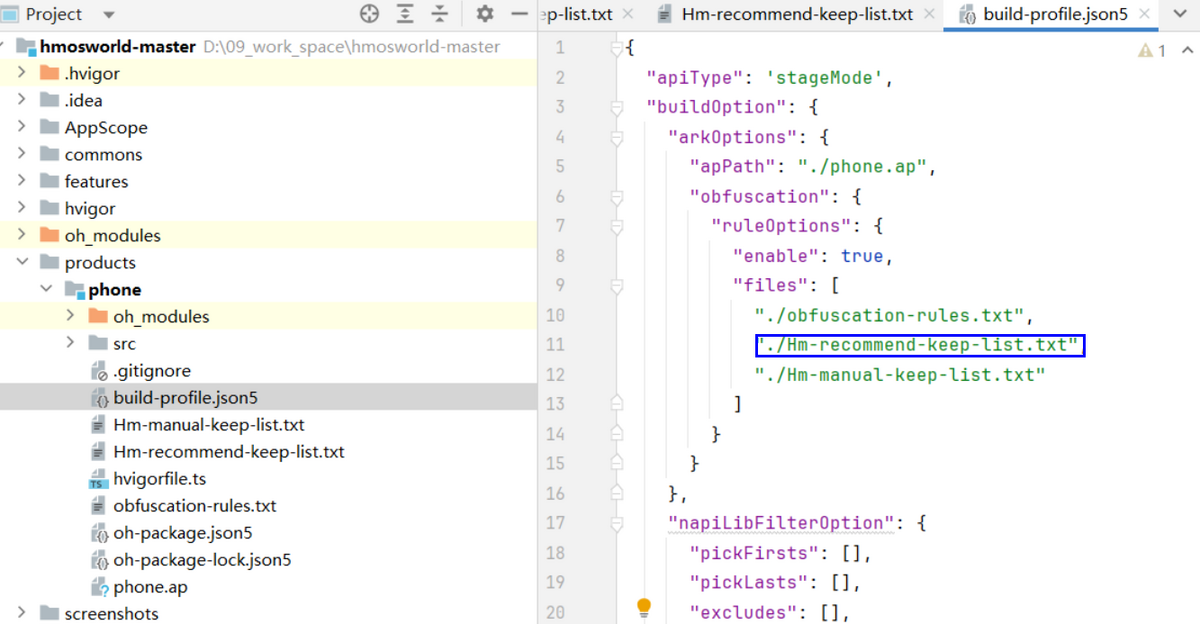Click the Collapse All icon in Project toolbar
This screenshot has height=624, width=1200.
[x=440, y=14]
